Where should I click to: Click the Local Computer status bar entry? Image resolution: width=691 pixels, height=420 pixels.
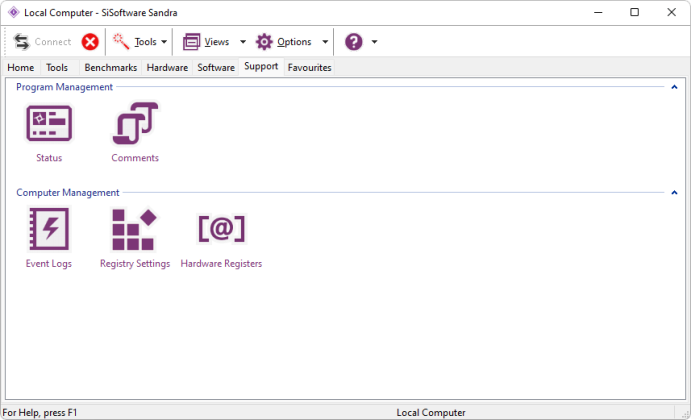click(431, 413)
